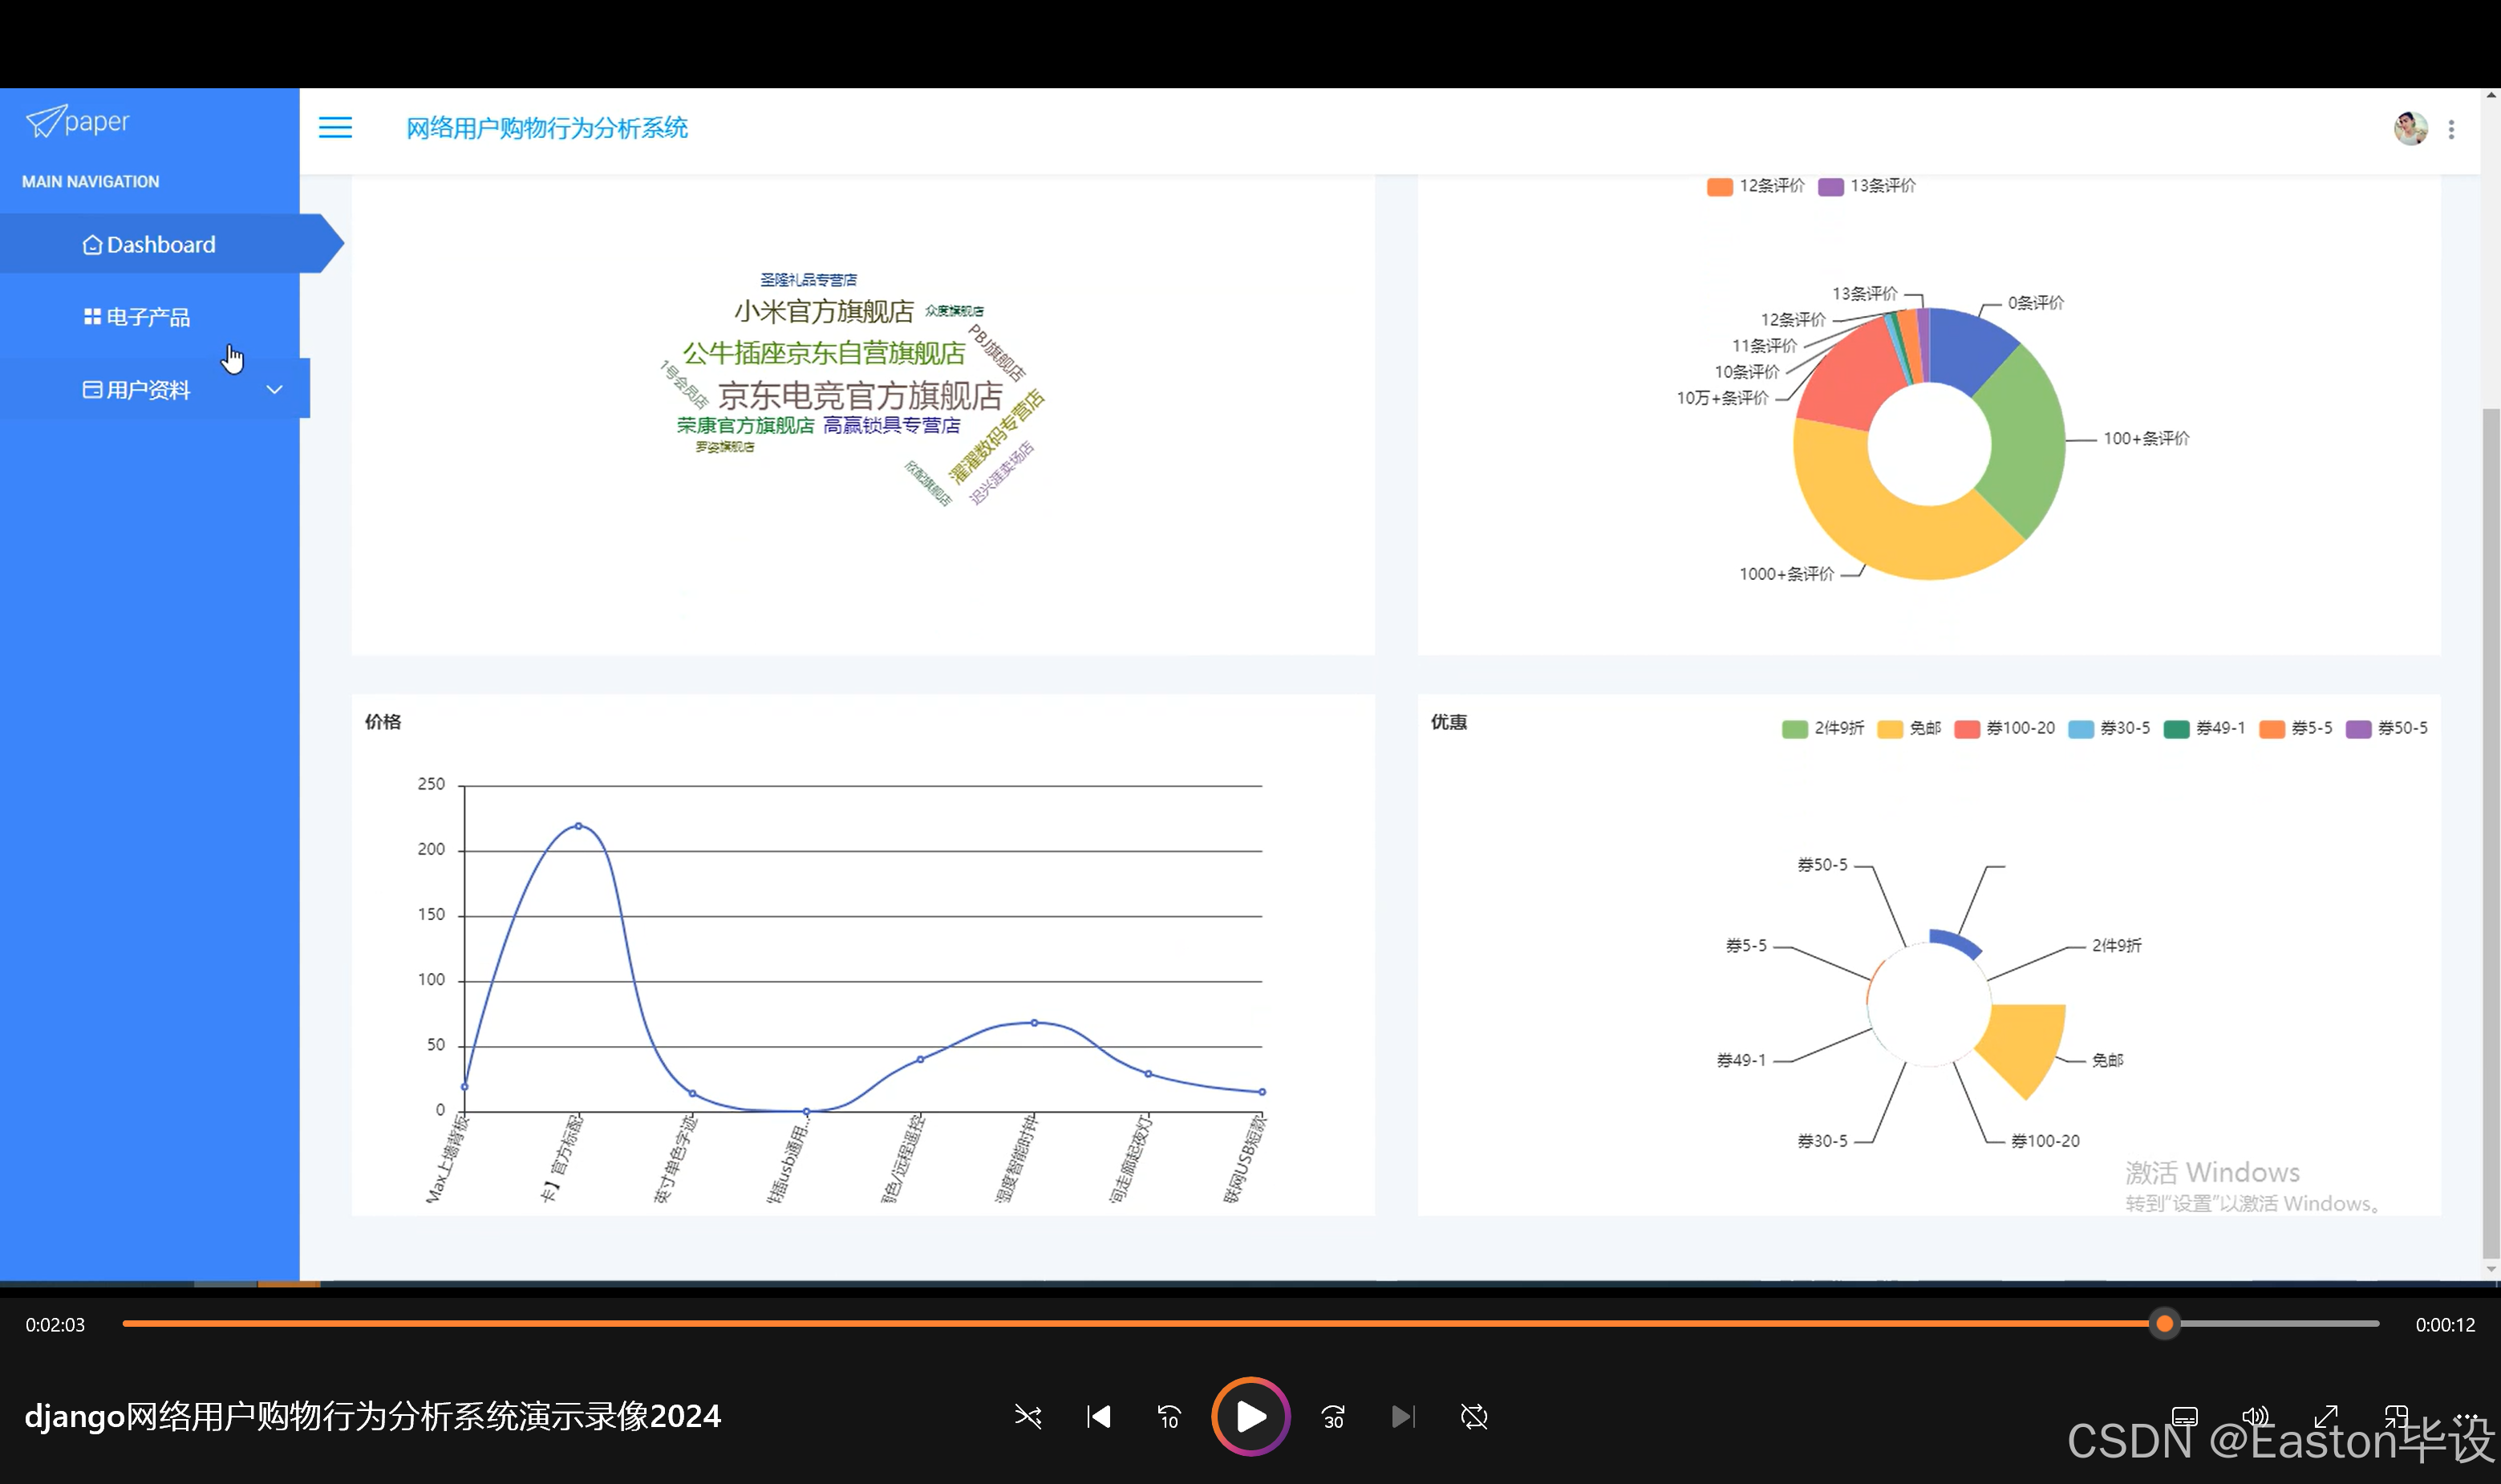Click the django网络用户购物行为分析系统演示录像2024 video title
Viewport: 2501px width, 1484px height.
(372, 1416)
